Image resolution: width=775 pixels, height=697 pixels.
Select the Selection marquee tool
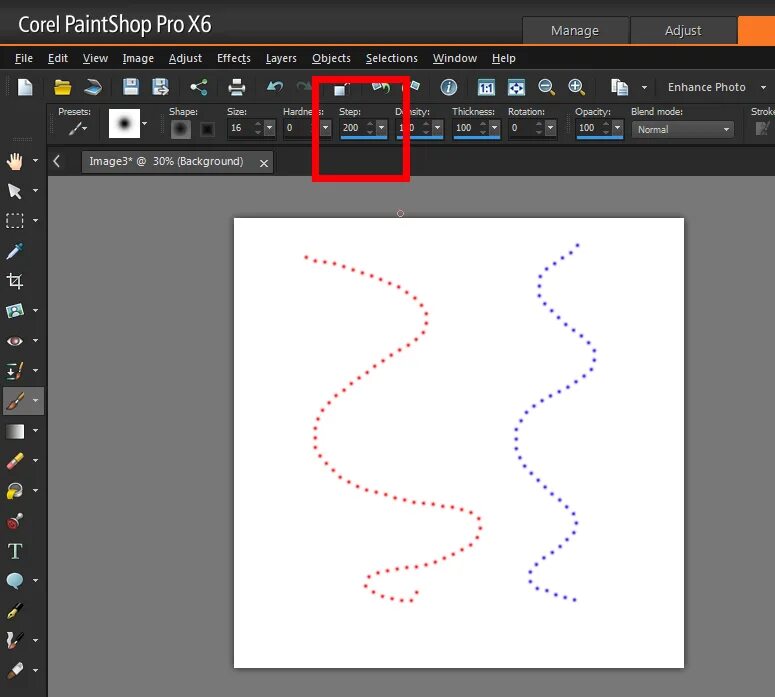point(14,220)
